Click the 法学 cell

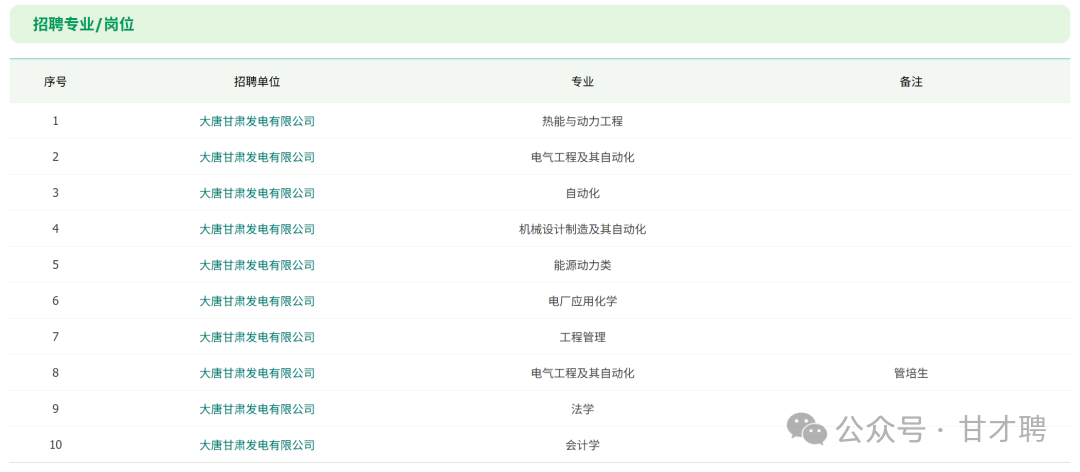[x=582, y=409]
